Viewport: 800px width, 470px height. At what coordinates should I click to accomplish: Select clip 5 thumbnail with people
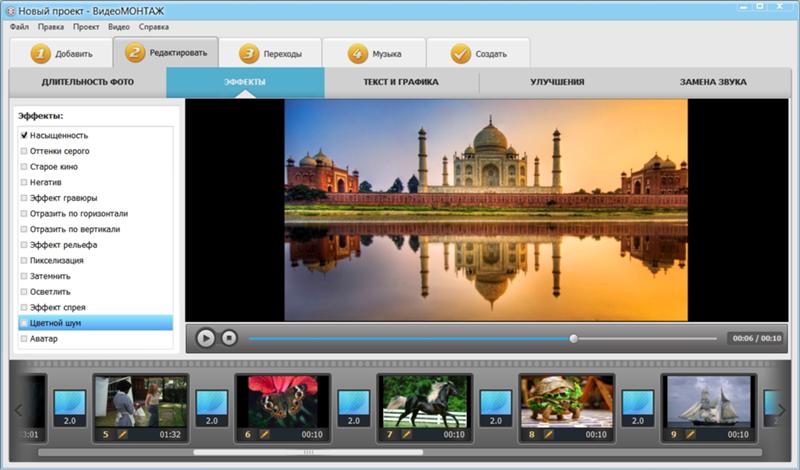tap(141, 402)
